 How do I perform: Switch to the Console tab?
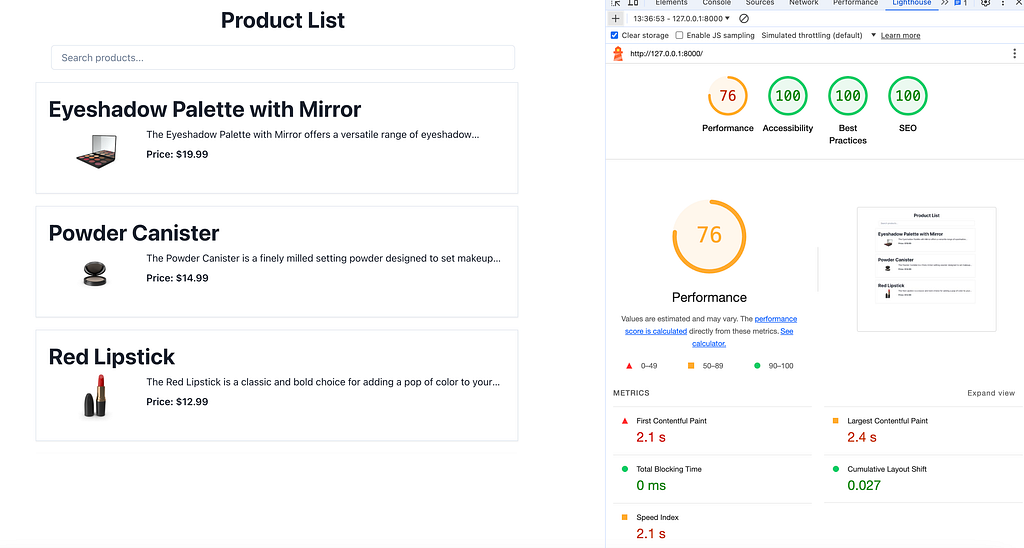[x=716, y=3]
